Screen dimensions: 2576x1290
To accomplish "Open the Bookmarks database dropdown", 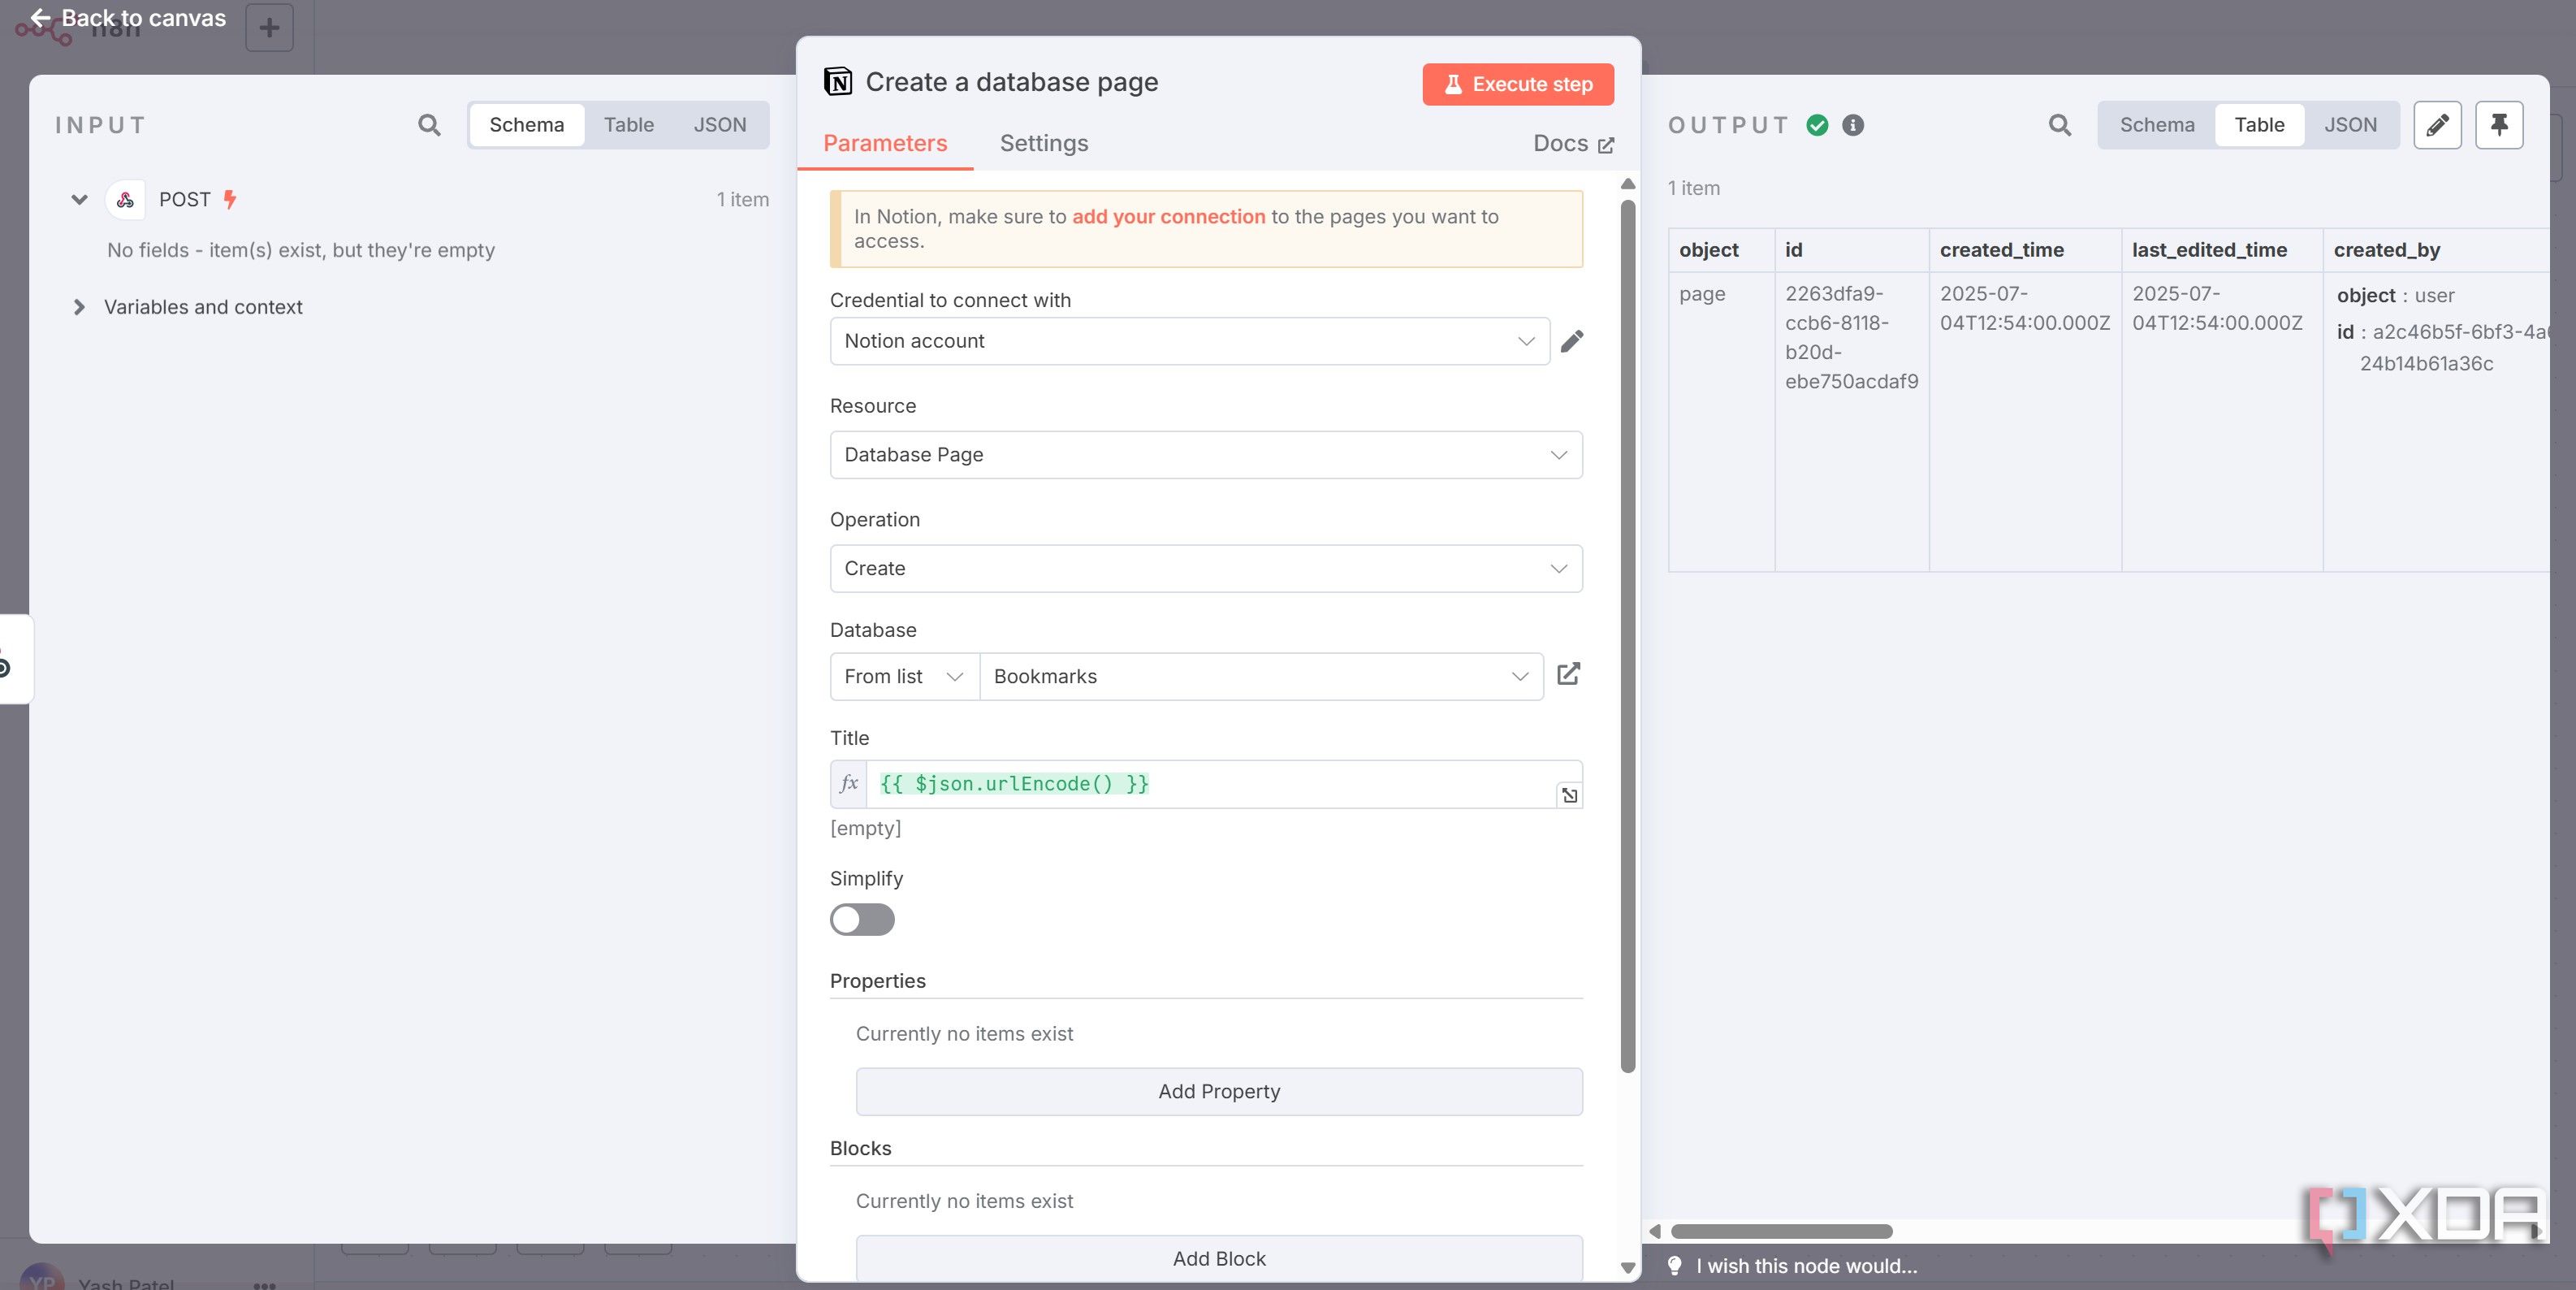I will 1261,677.
